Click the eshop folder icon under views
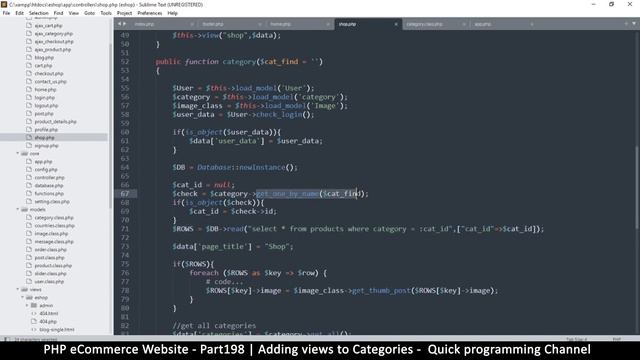The height and width of the screenshot is (360, 640). coord(29,298)
